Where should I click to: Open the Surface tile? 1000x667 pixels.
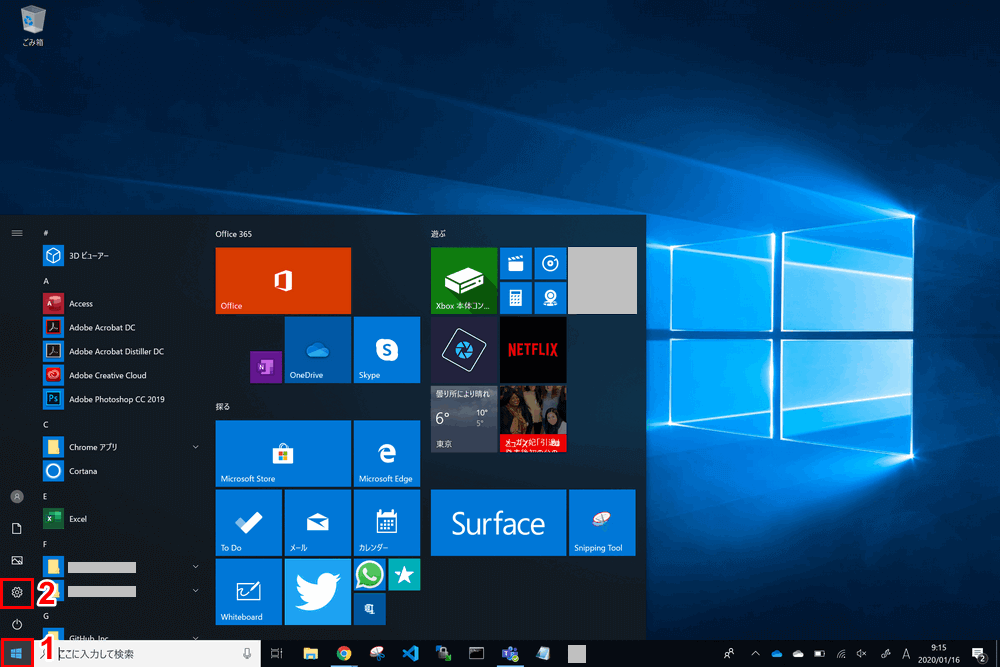498,523
